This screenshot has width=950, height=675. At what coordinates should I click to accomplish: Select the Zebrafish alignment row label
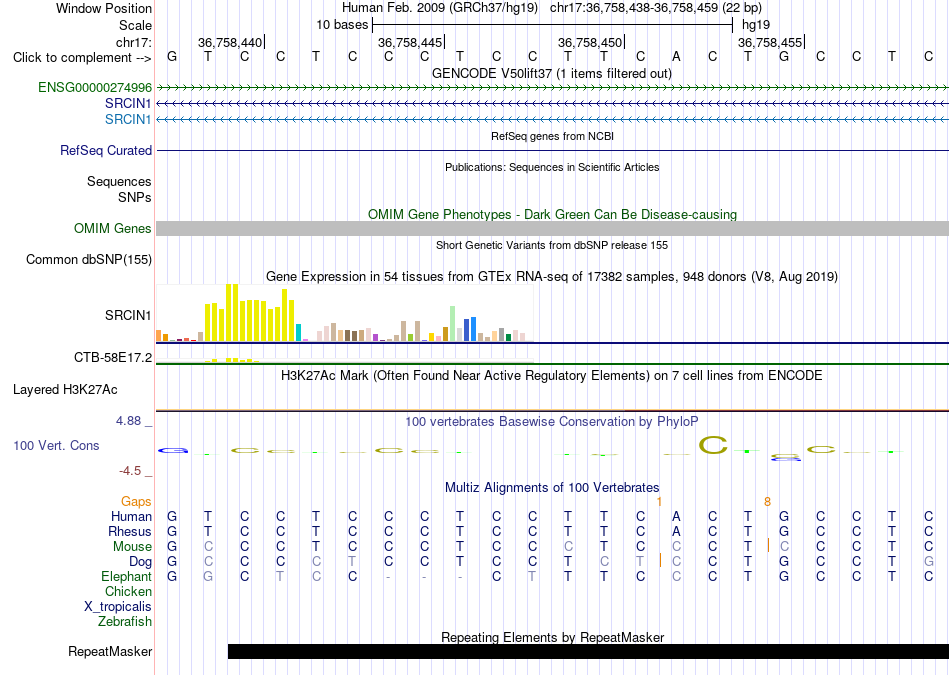[x=125, y=621]
